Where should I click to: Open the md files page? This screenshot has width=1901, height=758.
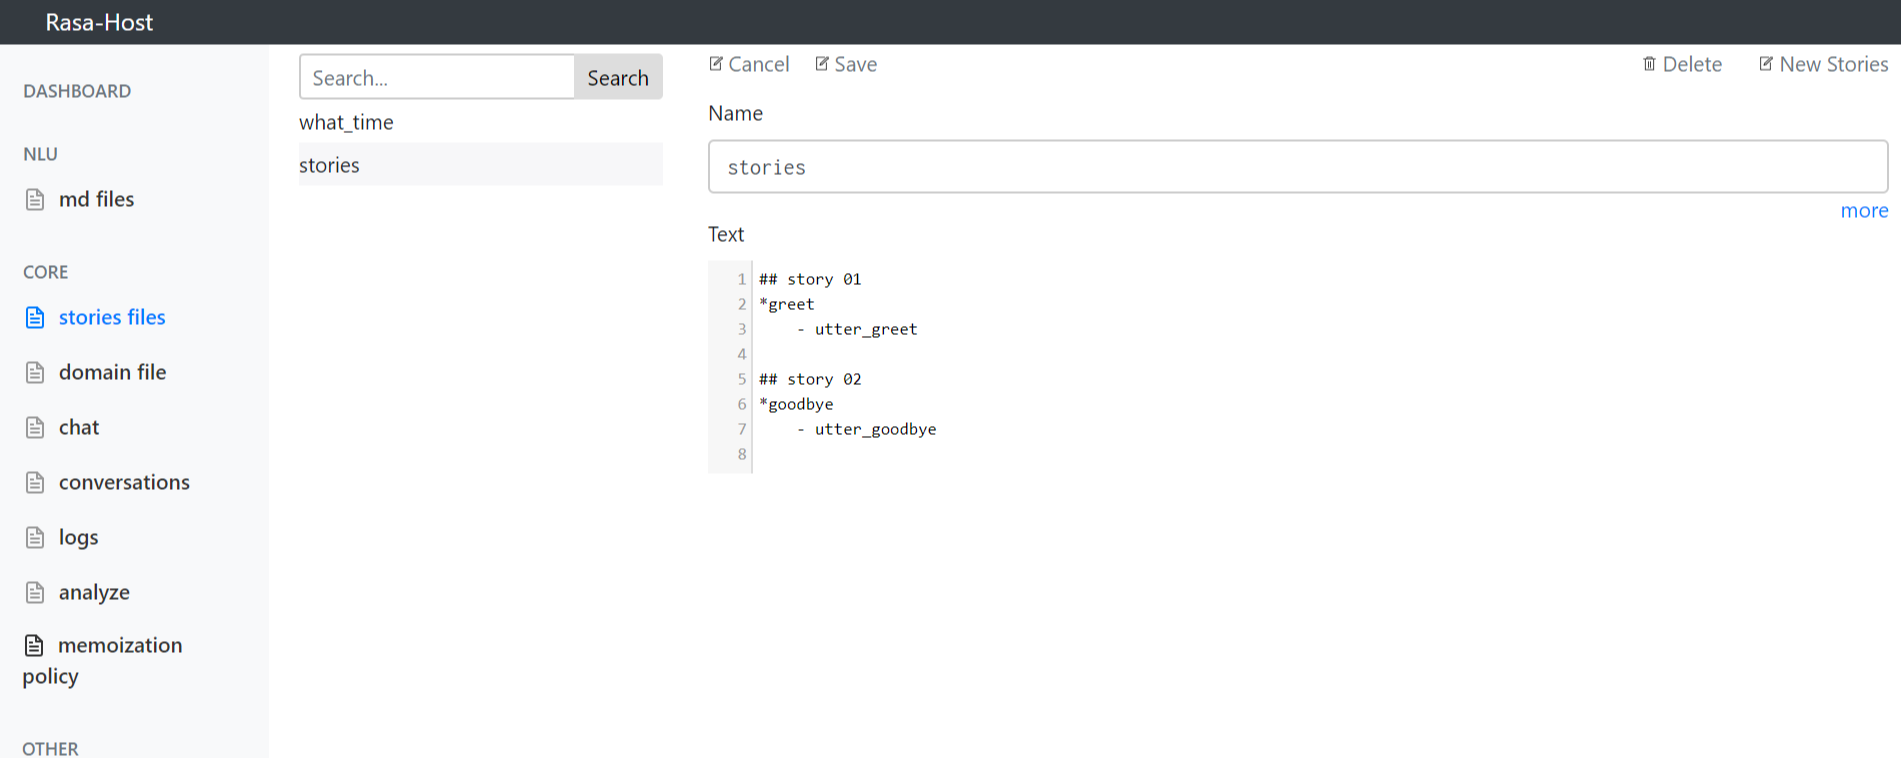[96, 199]
